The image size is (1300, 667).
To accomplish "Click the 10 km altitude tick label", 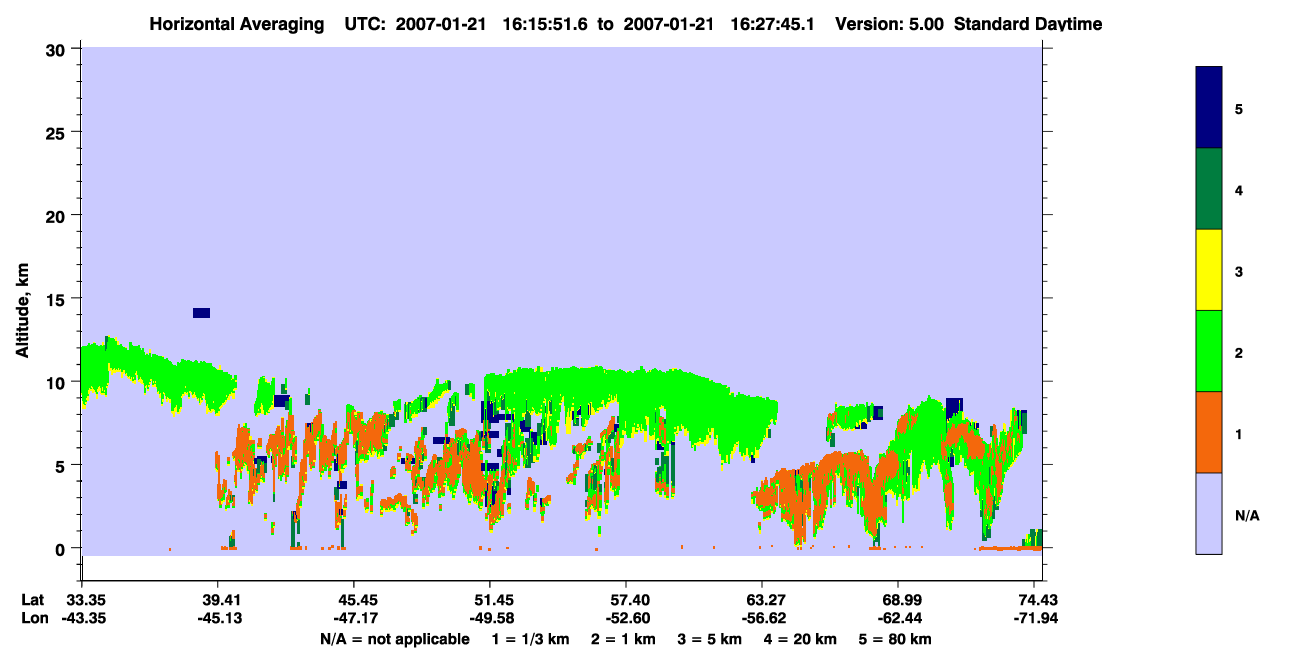I will 58,382.
